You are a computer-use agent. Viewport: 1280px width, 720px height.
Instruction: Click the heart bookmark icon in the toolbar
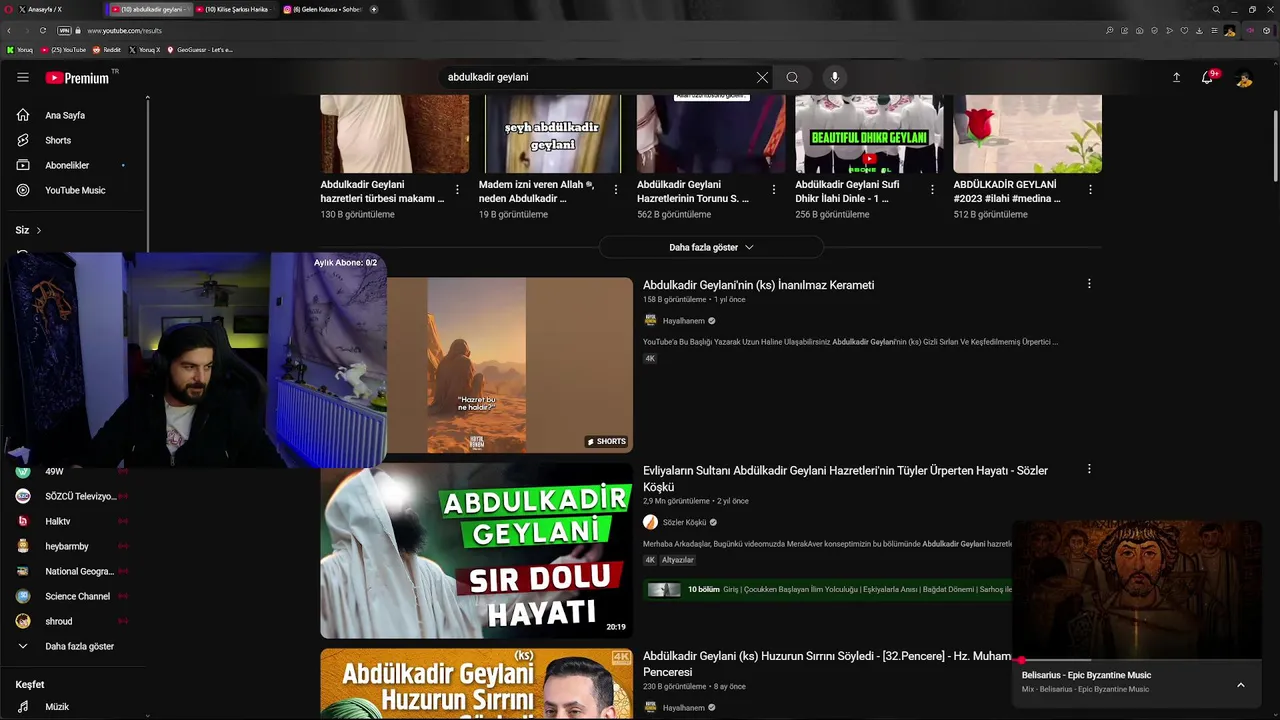[1185, 30]
